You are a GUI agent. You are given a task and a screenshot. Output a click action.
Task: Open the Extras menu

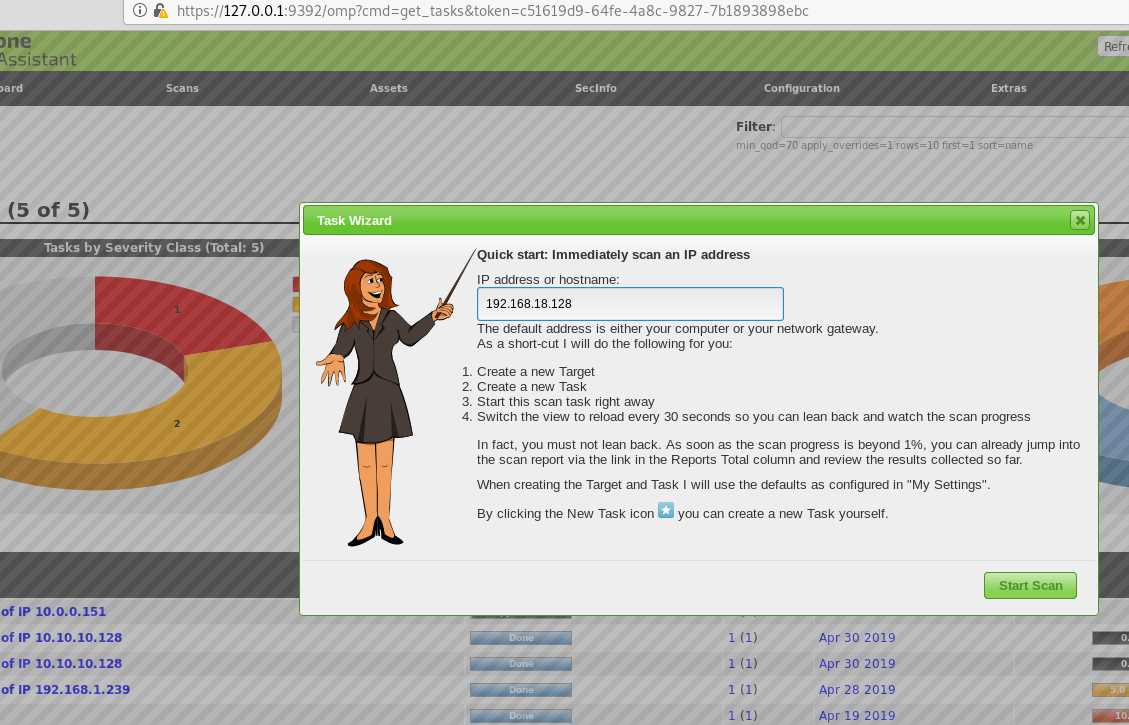click(x=1008, y=88)
